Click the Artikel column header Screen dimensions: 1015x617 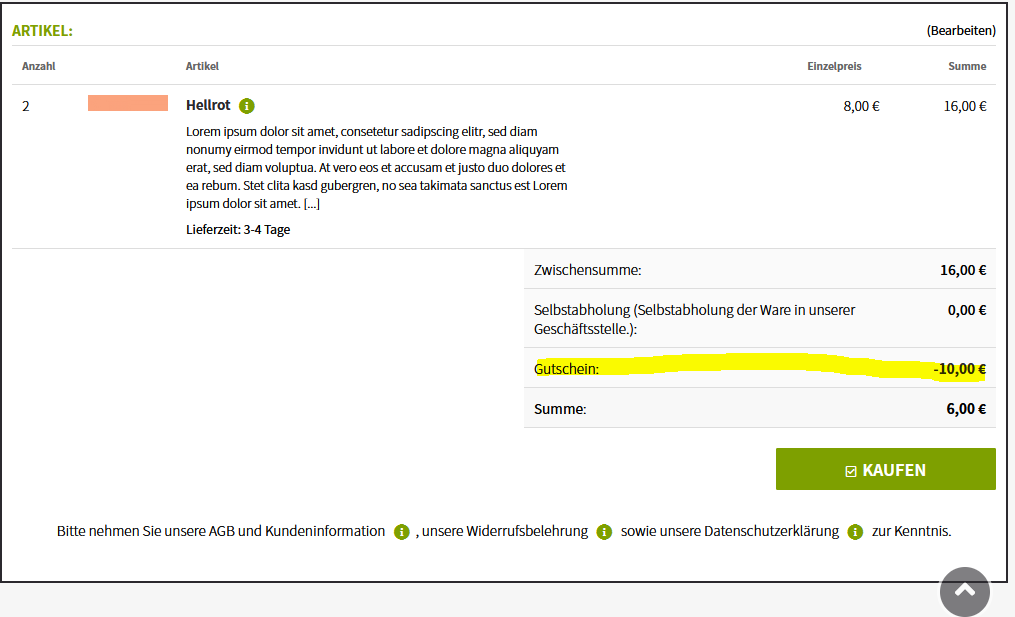pyautogui.click(x=202, y=66)
